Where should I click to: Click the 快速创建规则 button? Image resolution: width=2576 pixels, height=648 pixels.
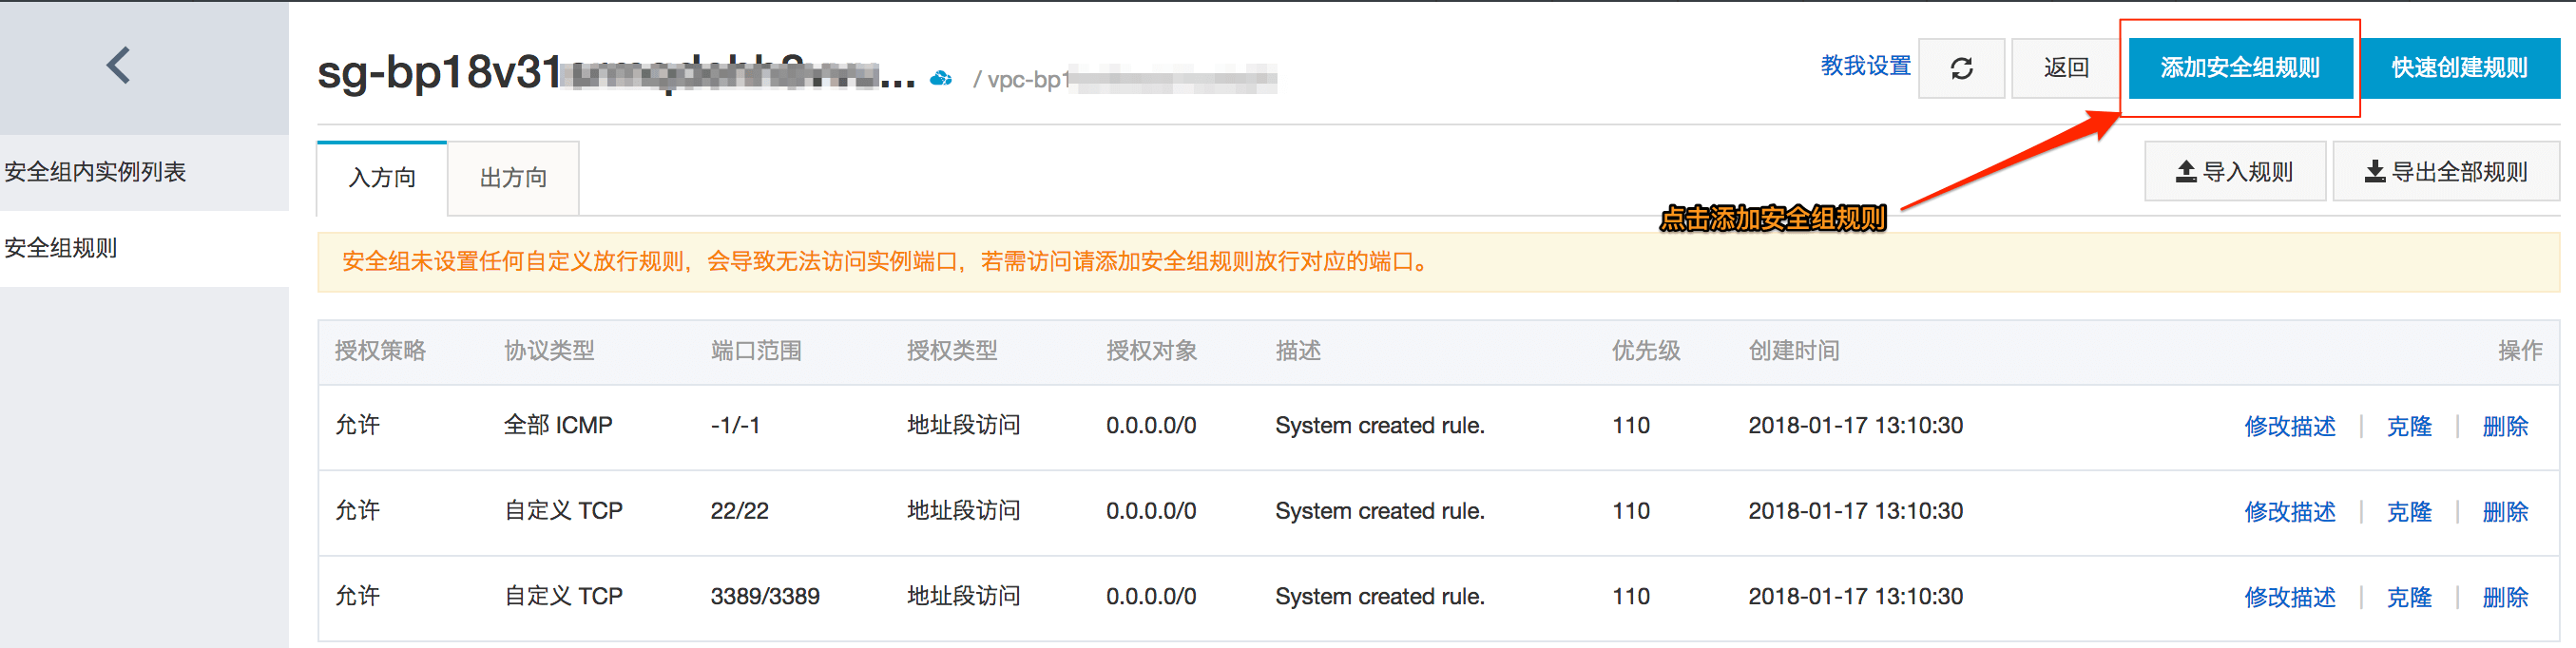[2459, 68]
